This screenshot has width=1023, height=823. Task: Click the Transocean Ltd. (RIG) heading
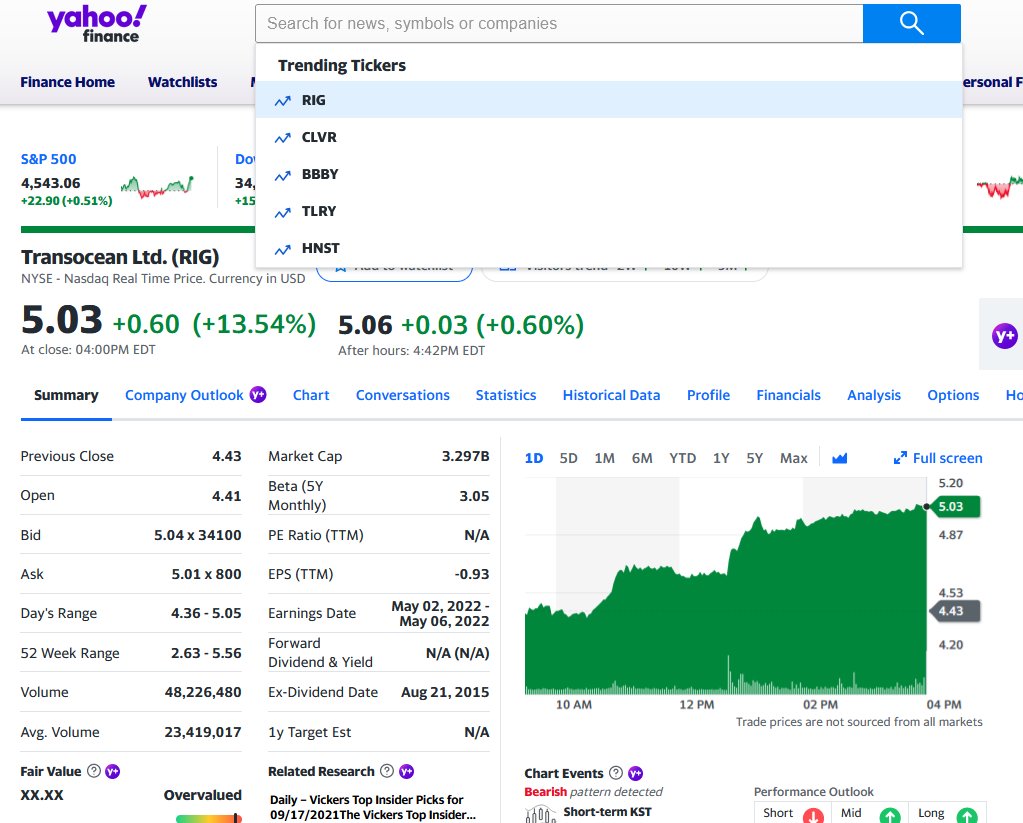click(120, 257)
